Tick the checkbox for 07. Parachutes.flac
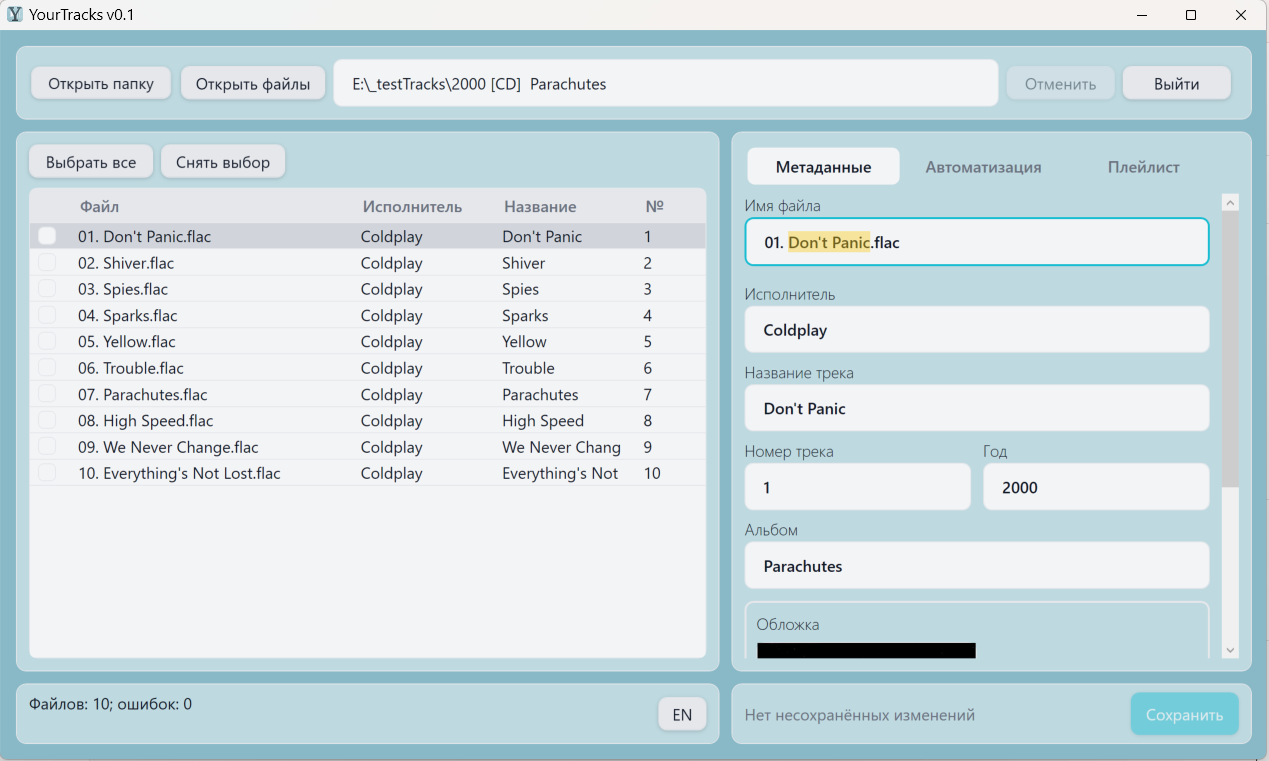This screenshot has height=761, width=1269. 47,394
